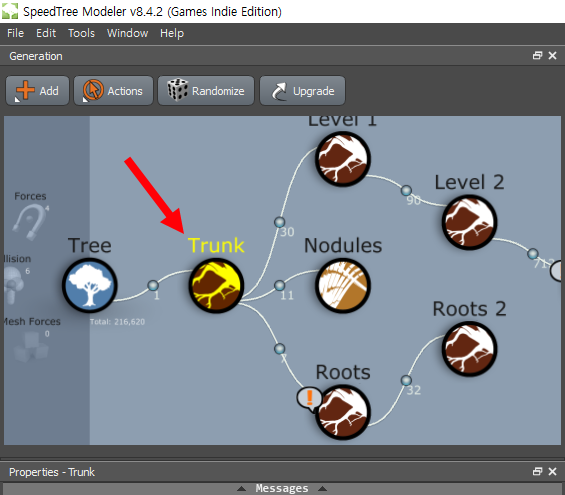The height and width of the screenshot is (495, 565).
Task: Click the Forces label
Action: click(30, 196)
